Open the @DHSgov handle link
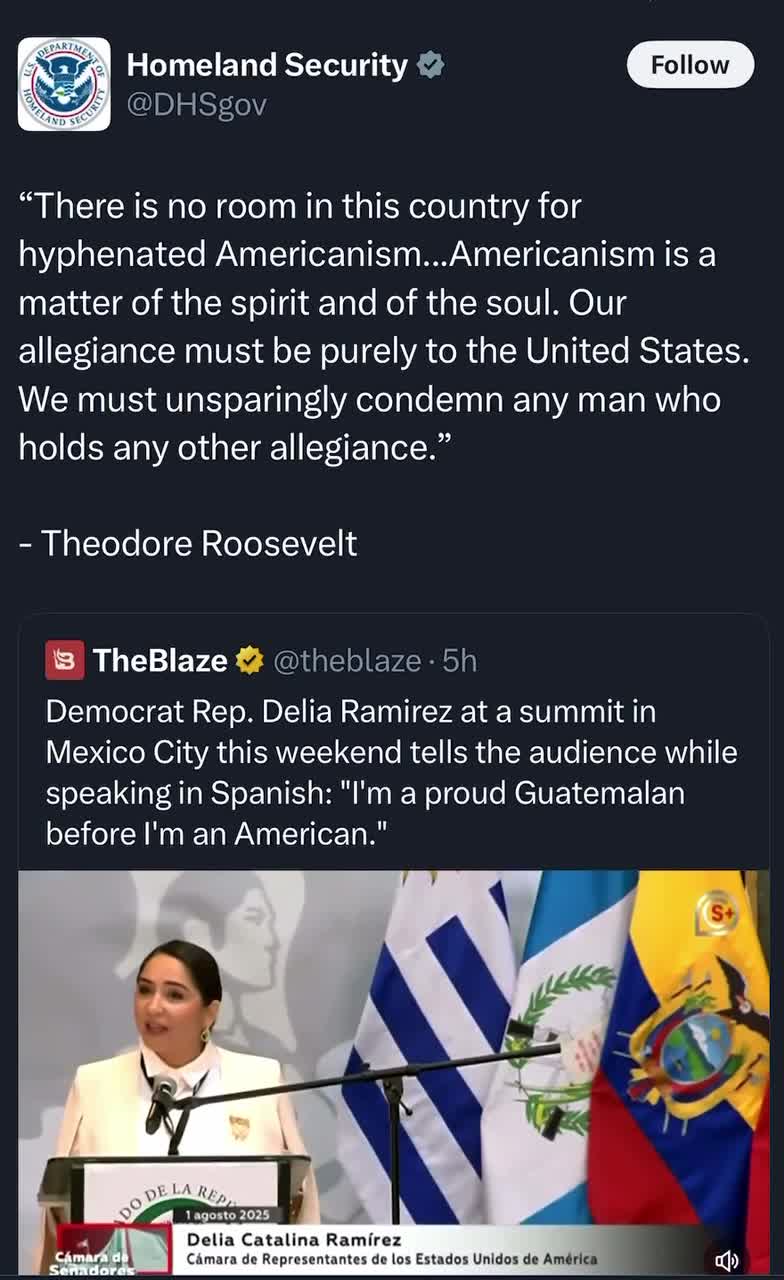Viewport: 784px width, 1280px height. pyautogui.click(x=196, y=104)
